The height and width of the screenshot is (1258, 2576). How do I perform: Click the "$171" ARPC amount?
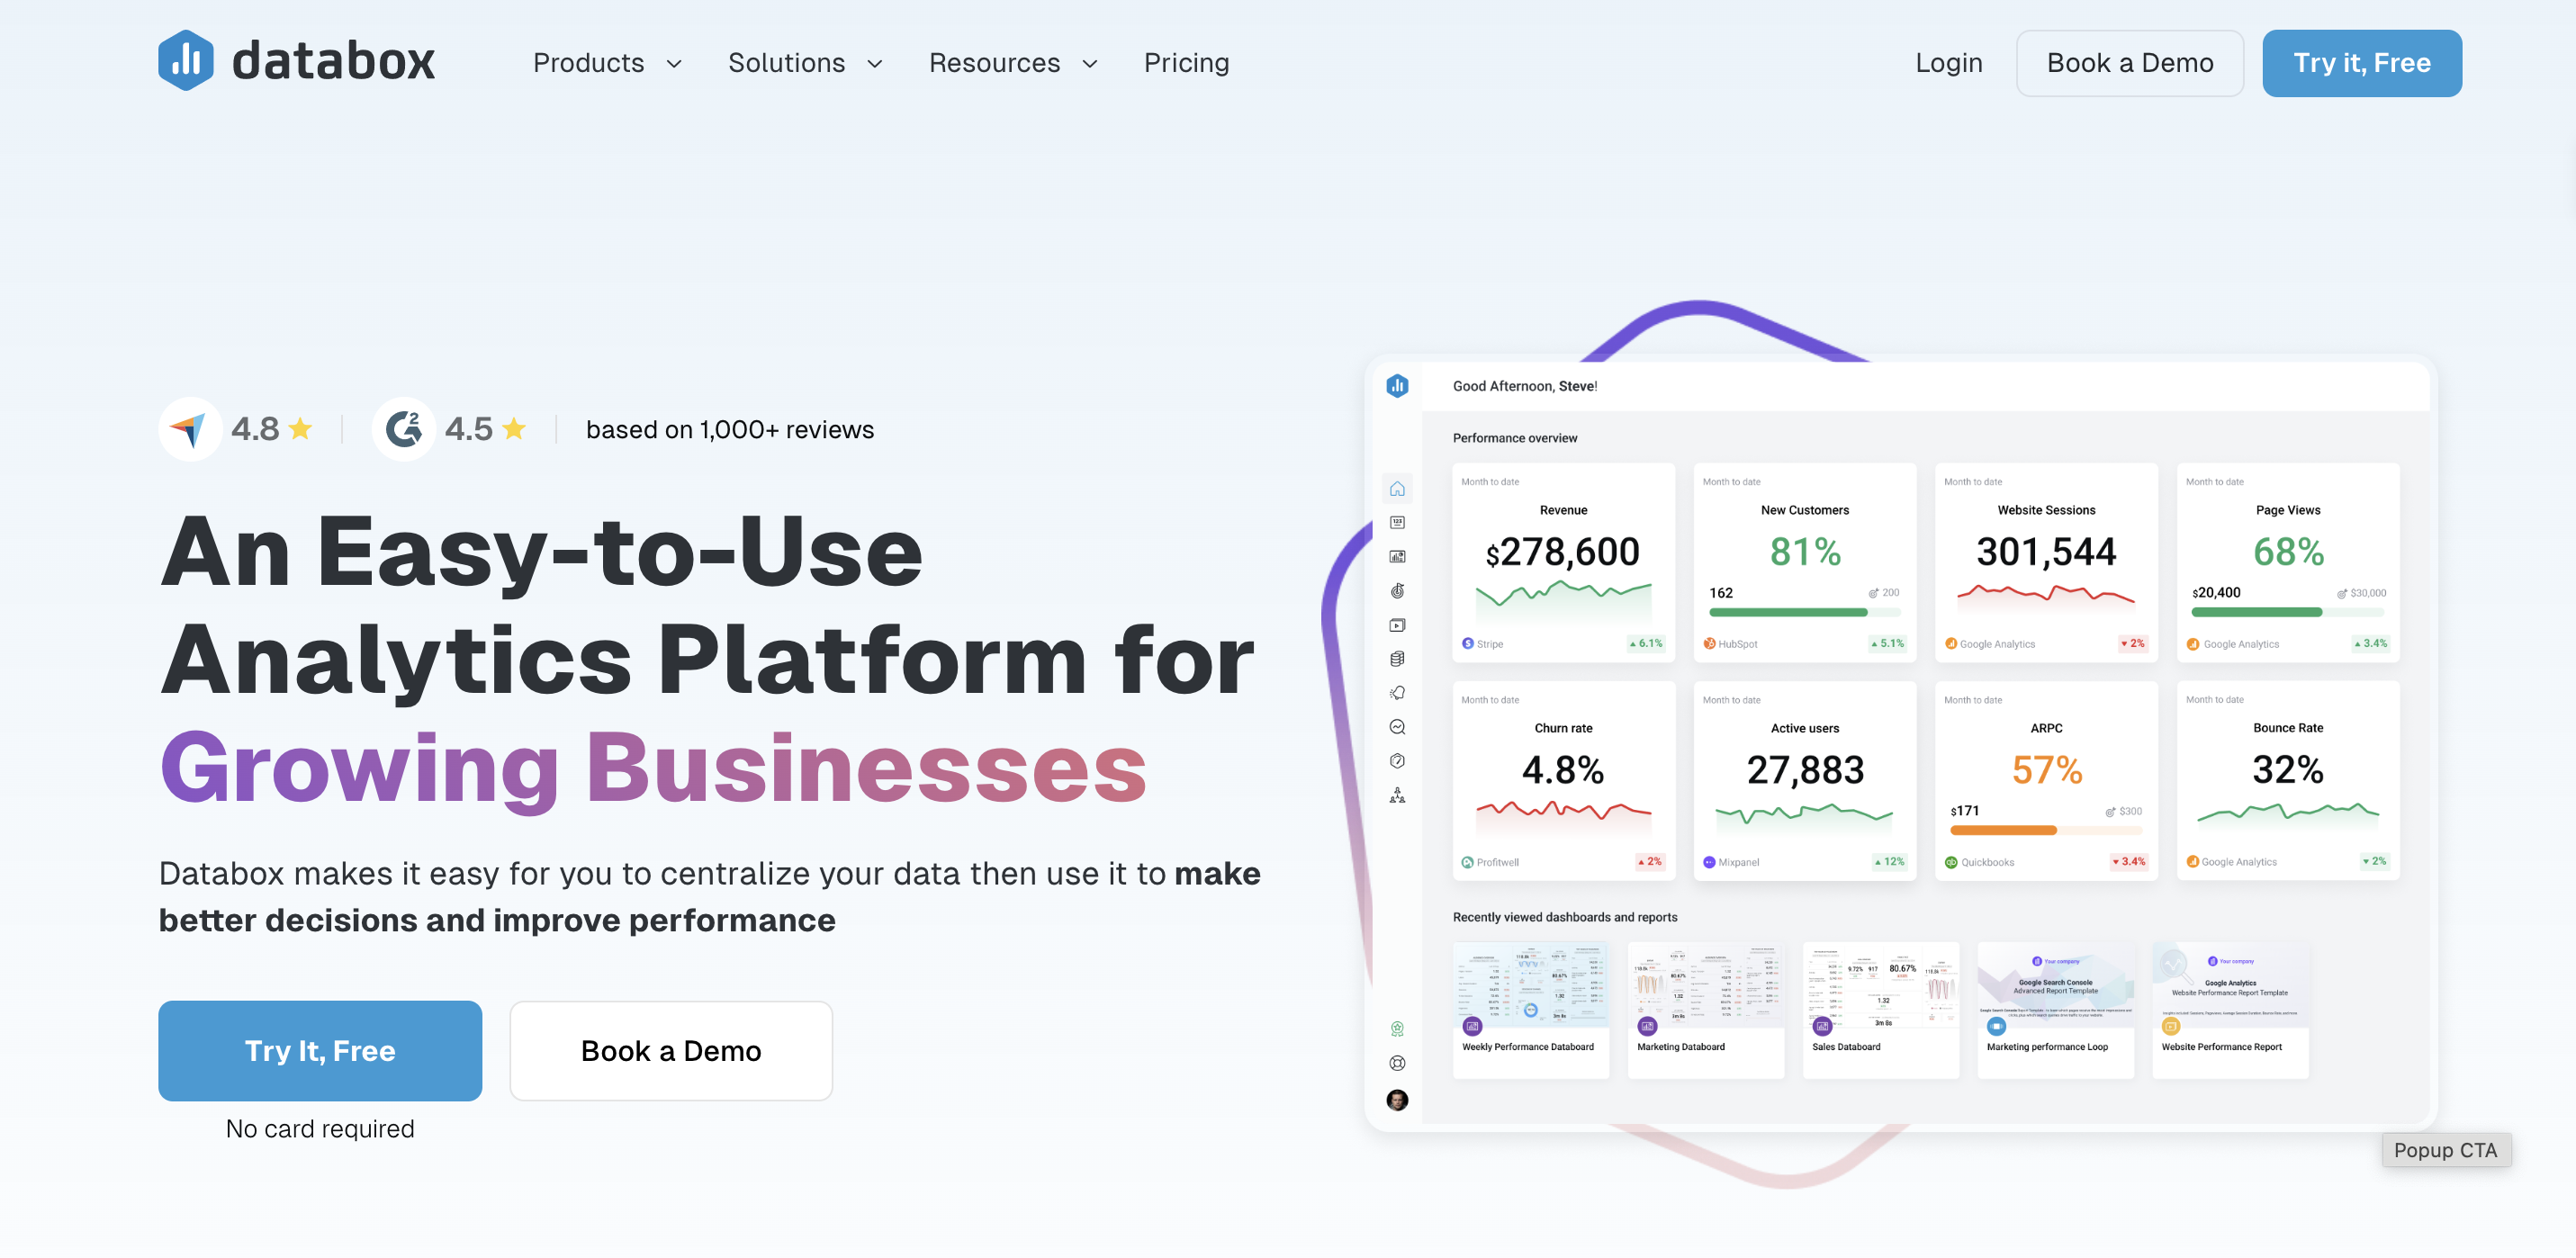[1964, 810]
